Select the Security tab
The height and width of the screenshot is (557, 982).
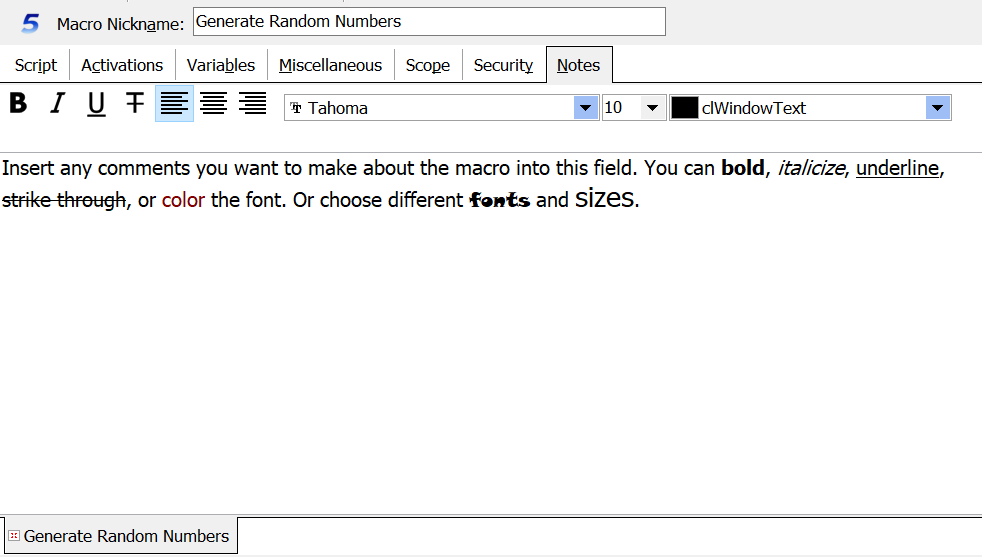tap(503, 65)
